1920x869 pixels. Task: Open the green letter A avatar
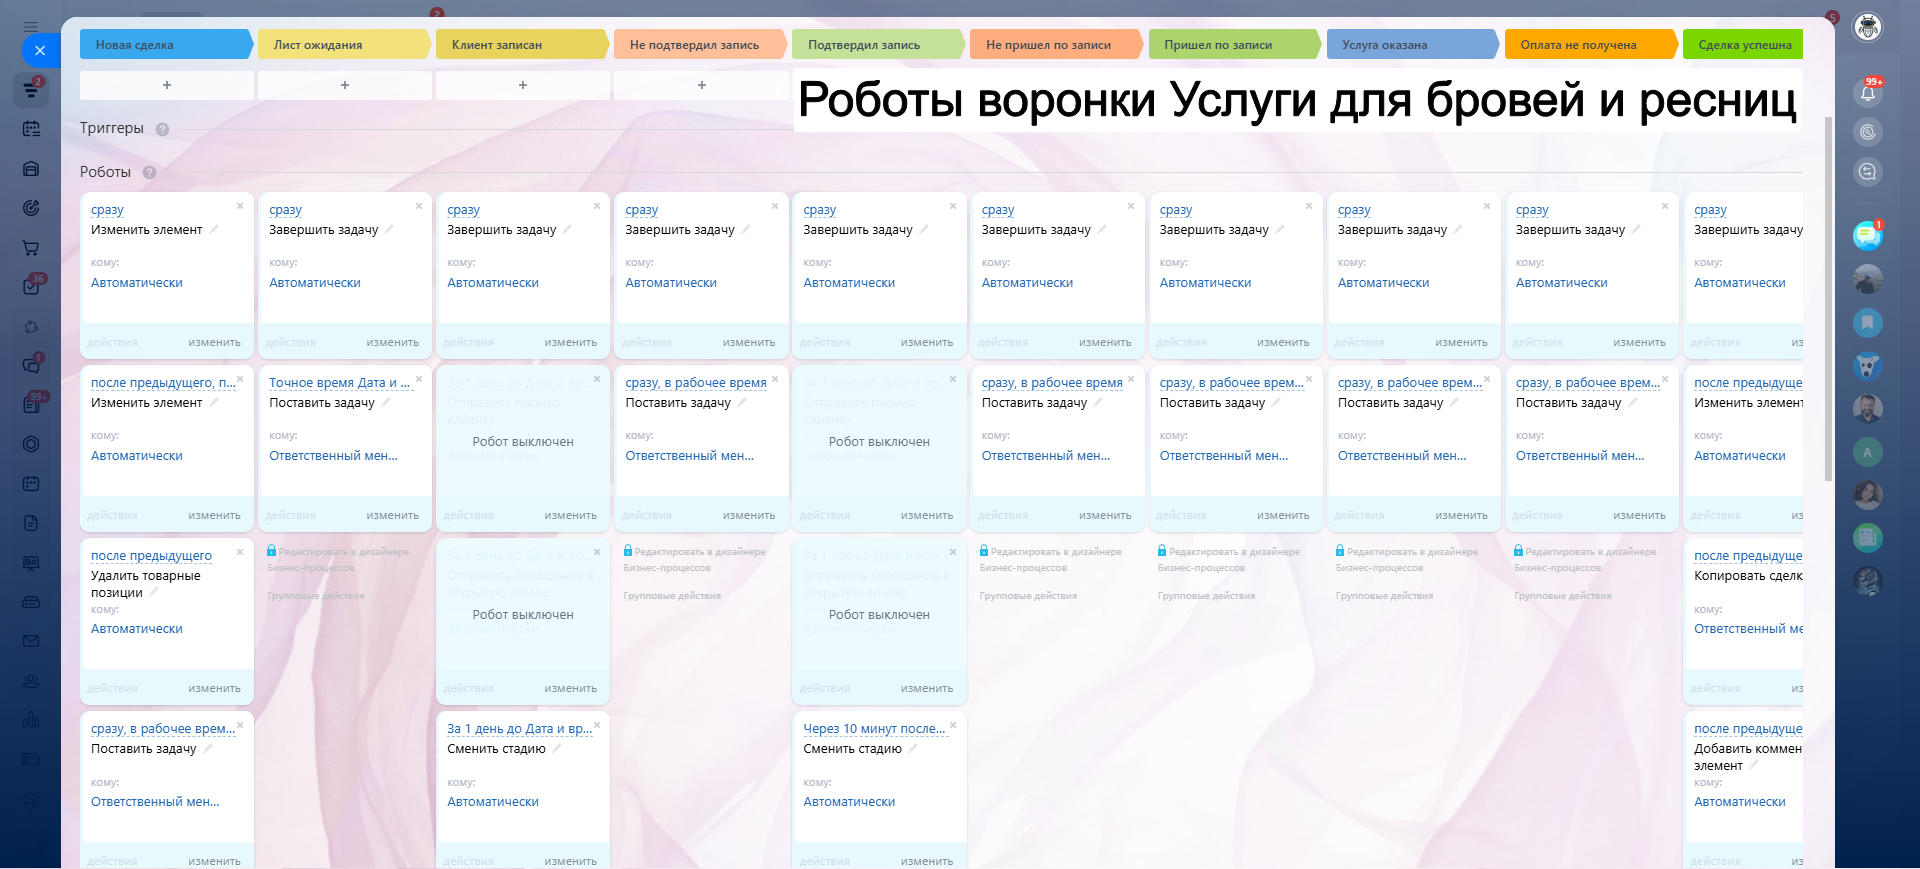1867,452
